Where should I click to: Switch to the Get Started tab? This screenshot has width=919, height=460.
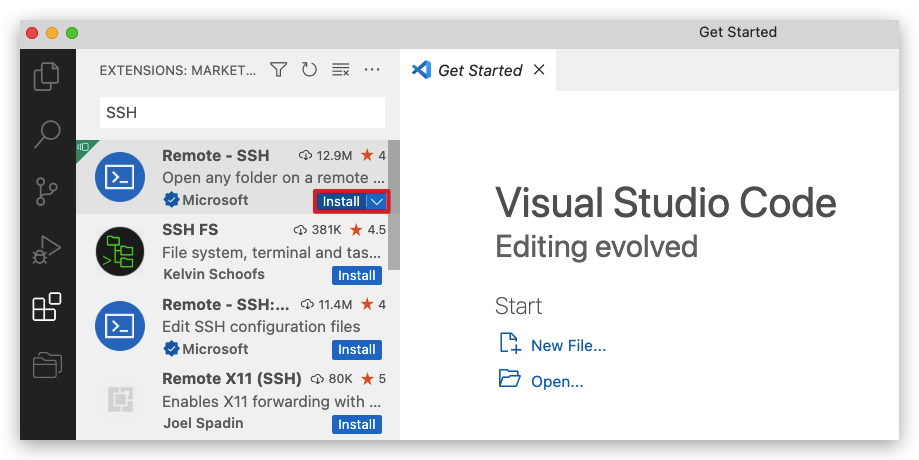click(x=480, y=70)
